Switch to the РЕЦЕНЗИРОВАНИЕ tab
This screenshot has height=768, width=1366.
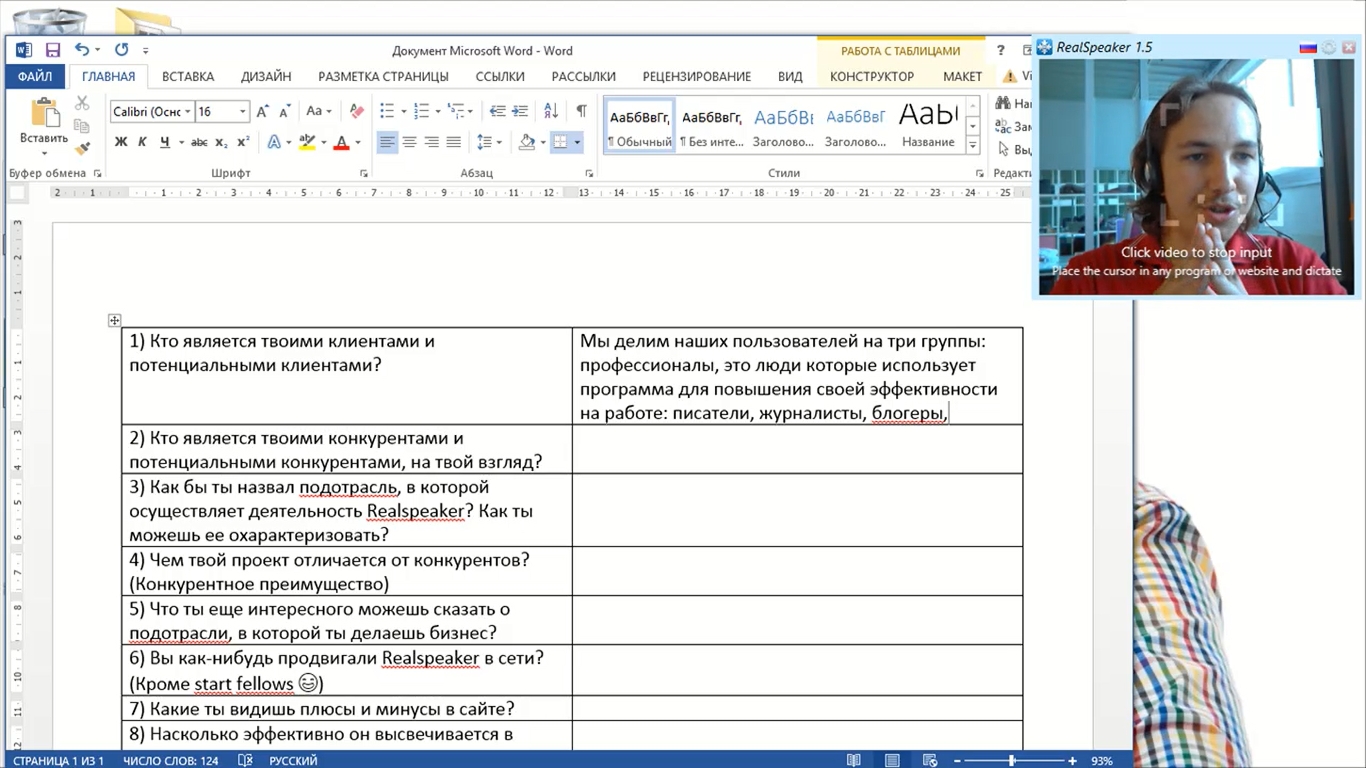697,76
